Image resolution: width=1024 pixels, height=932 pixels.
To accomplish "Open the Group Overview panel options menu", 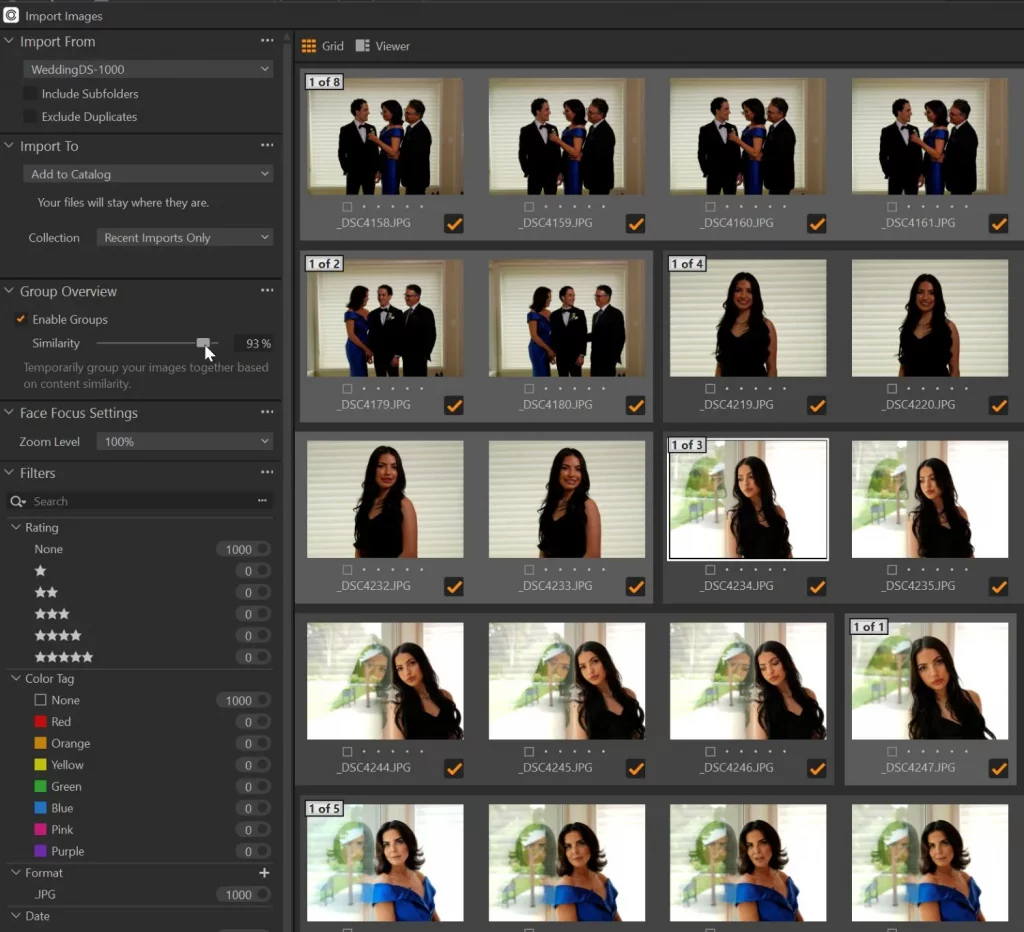I will coord(266,291).
